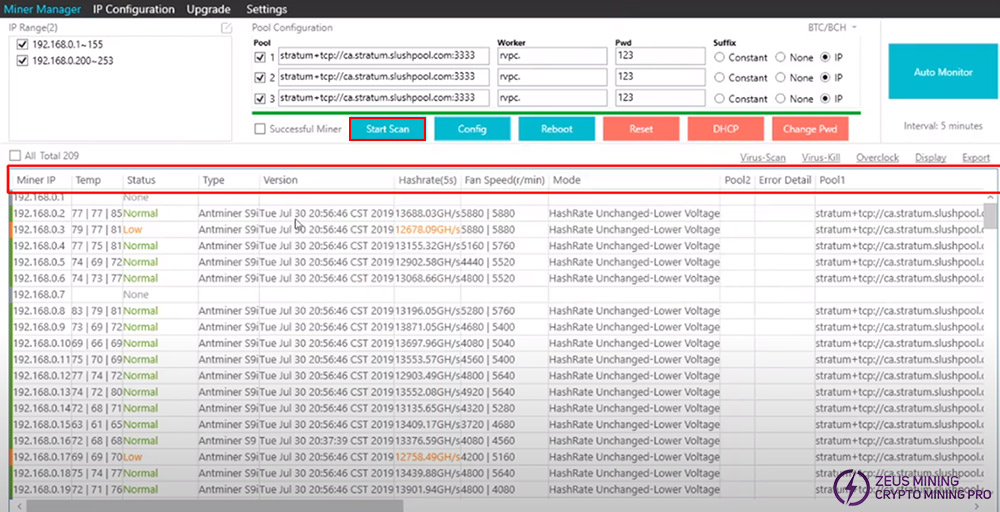Select Constant suffix for pool 1

pyautogui.click(x=720, y=57)
